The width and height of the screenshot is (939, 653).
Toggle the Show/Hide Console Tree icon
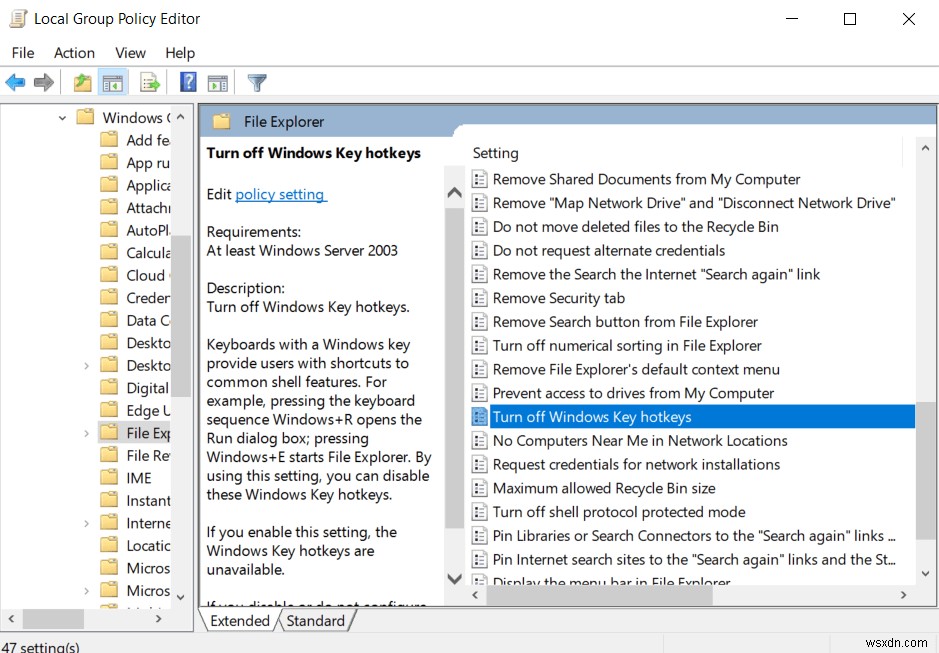(113, 82)
